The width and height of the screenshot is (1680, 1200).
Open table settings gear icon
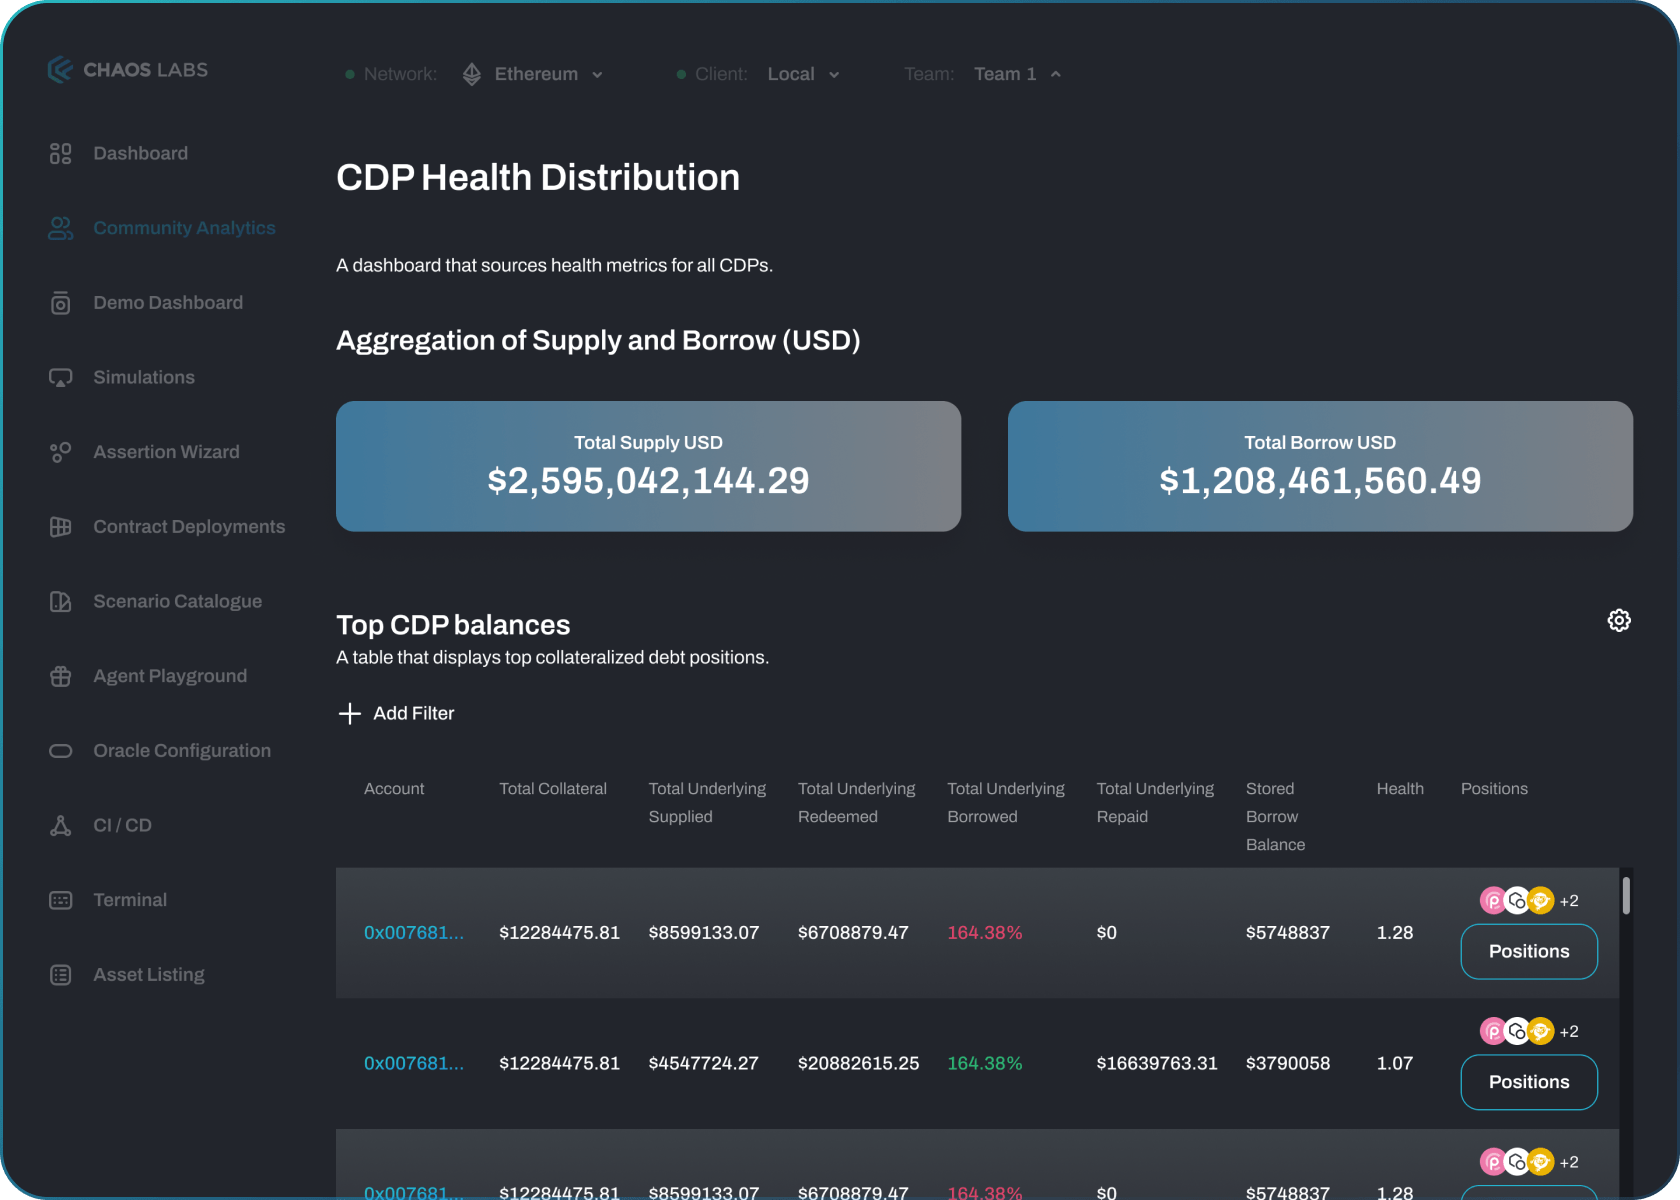(1619, 620)
